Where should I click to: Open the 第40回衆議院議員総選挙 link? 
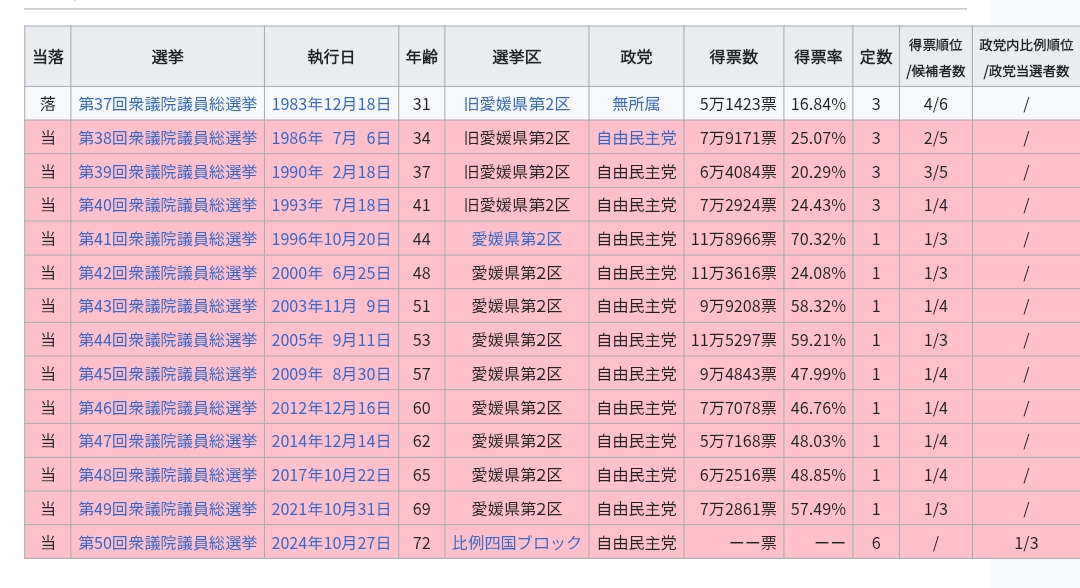click(x=167, y=205)
